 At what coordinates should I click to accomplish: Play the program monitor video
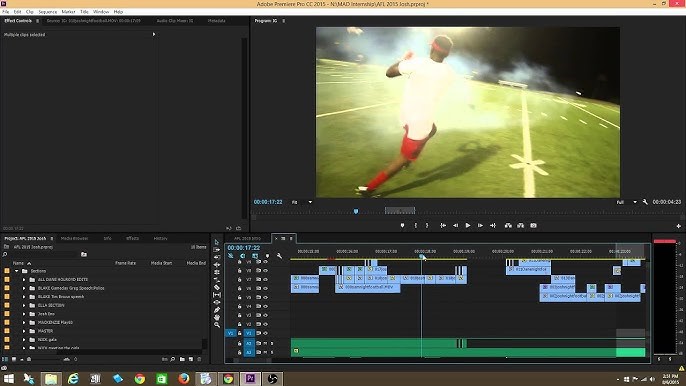click(468, 225)
